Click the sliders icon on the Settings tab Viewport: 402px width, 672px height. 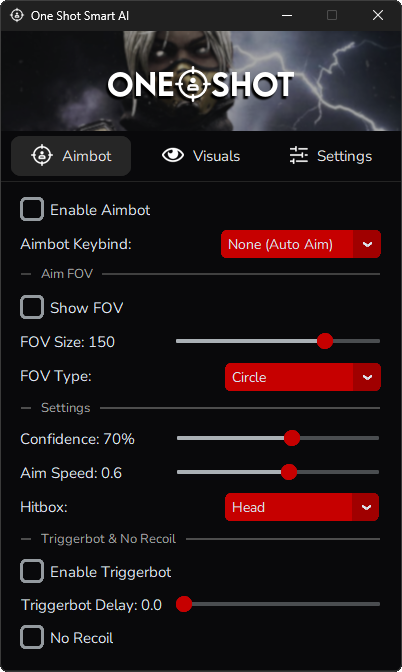coord(299,156)
